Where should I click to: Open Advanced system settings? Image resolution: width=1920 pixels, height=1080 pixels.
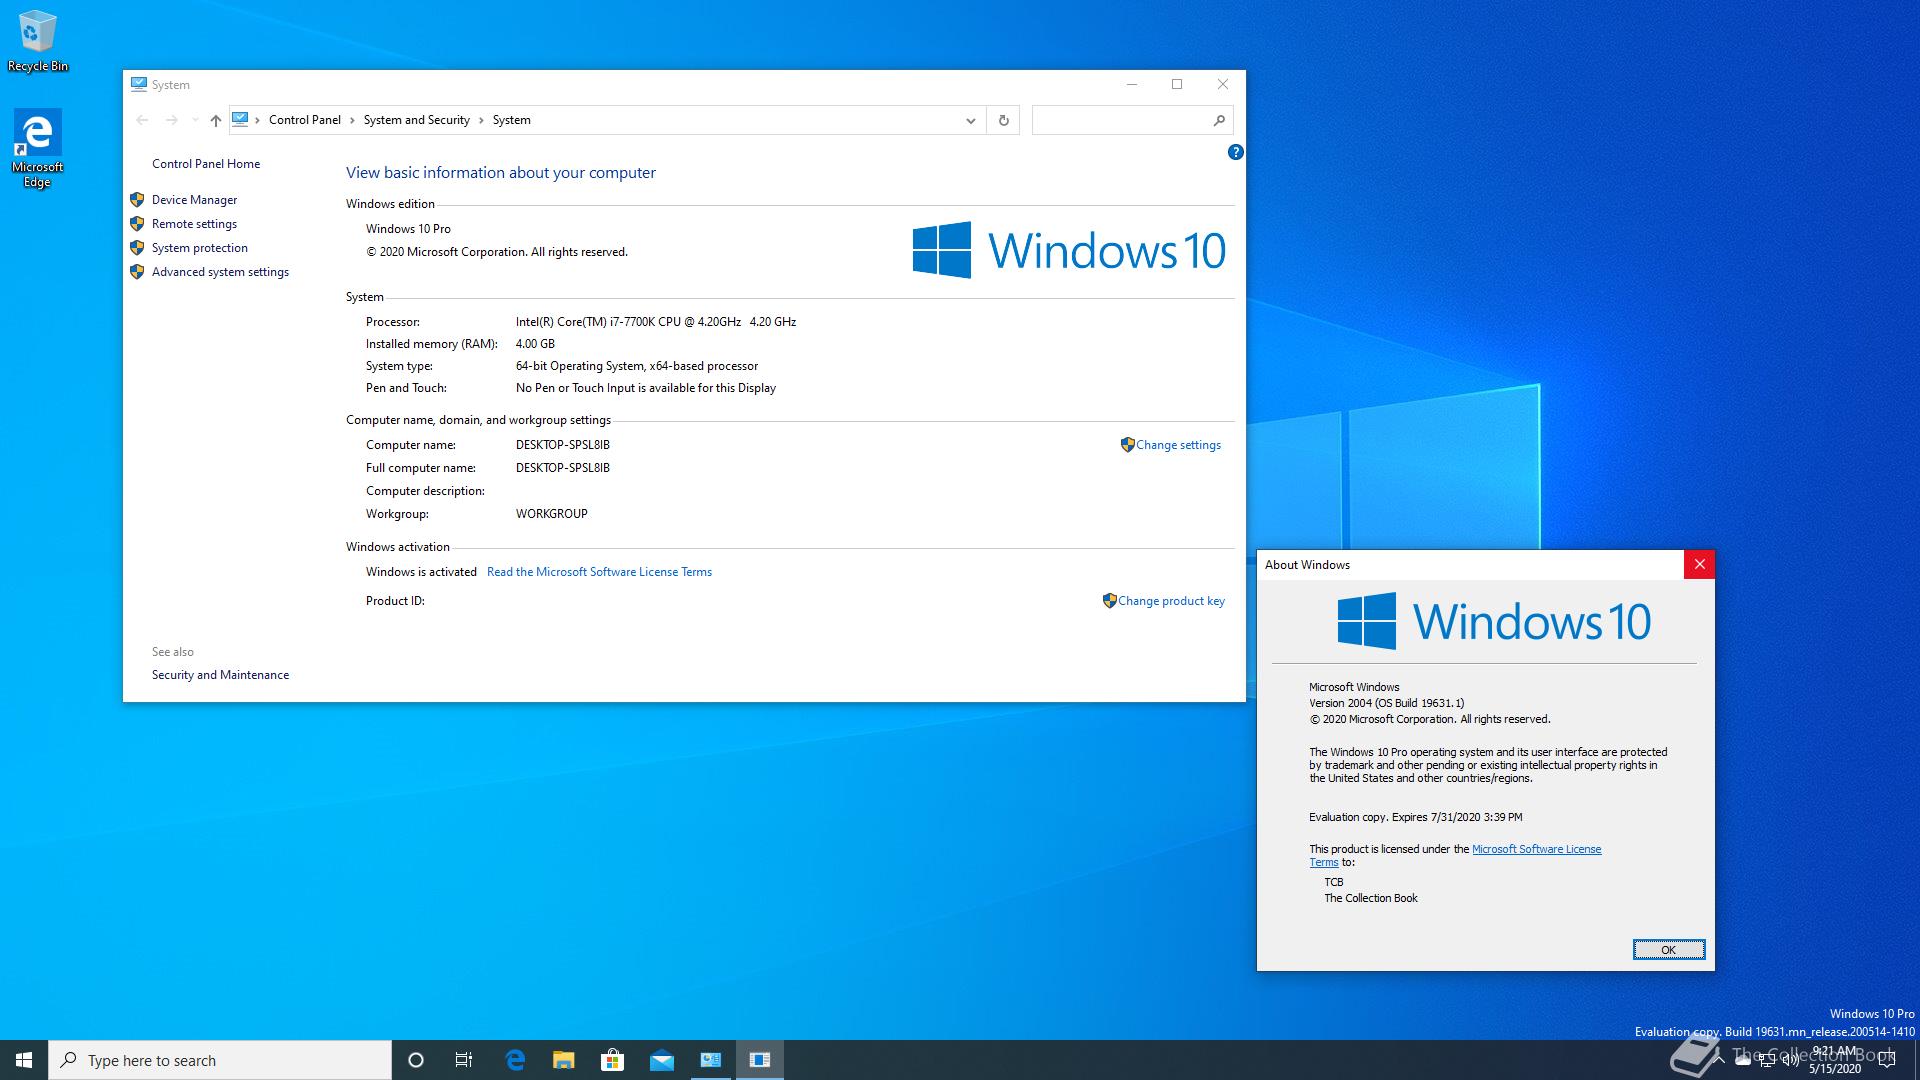(x=220, y=272)
